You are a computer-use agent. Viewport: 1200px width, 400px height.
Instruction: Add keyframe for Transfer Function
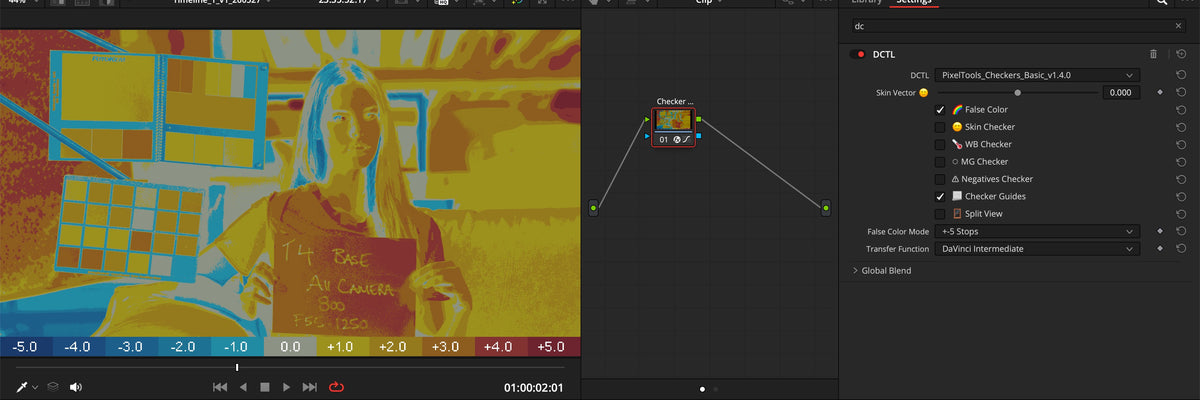1160,248
